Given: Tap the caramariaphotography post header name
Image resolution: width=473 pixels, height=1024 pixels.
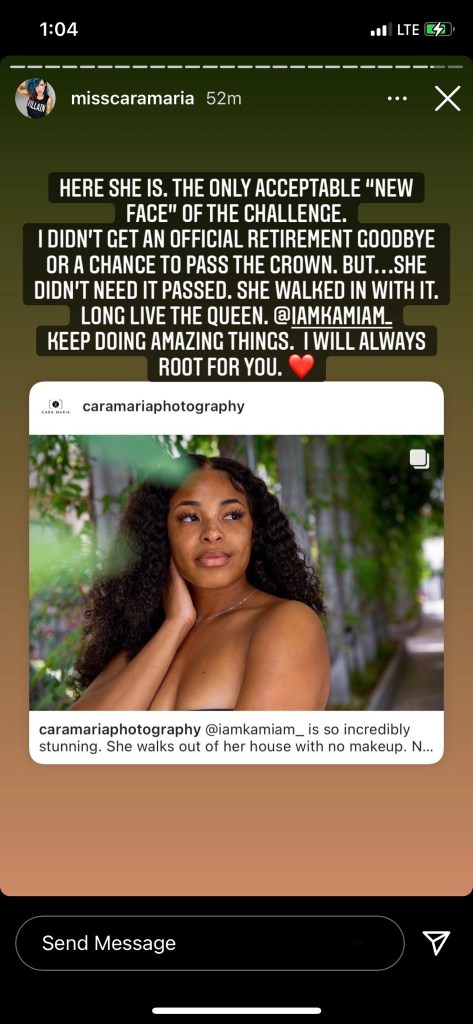Looking at the screenshot, I should [x=163, y=407].
